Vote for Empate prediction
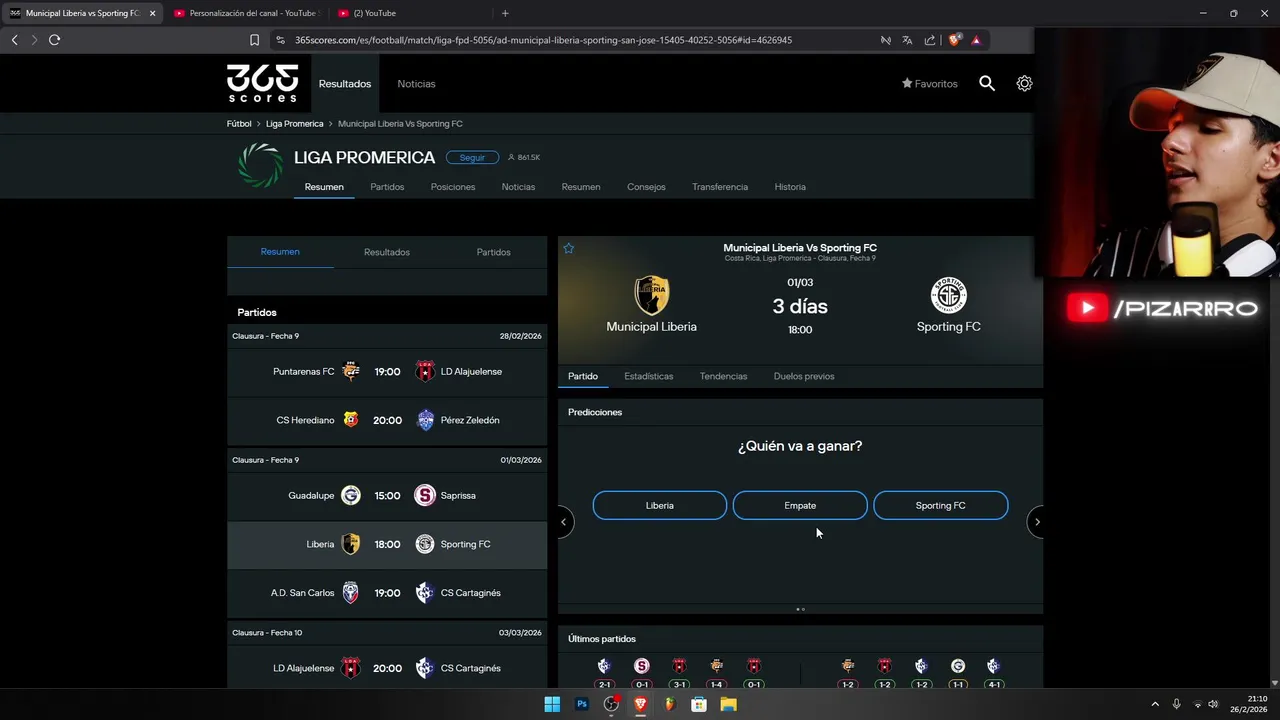Viewport: 1280px width, 720px height. tap(800, 506)
